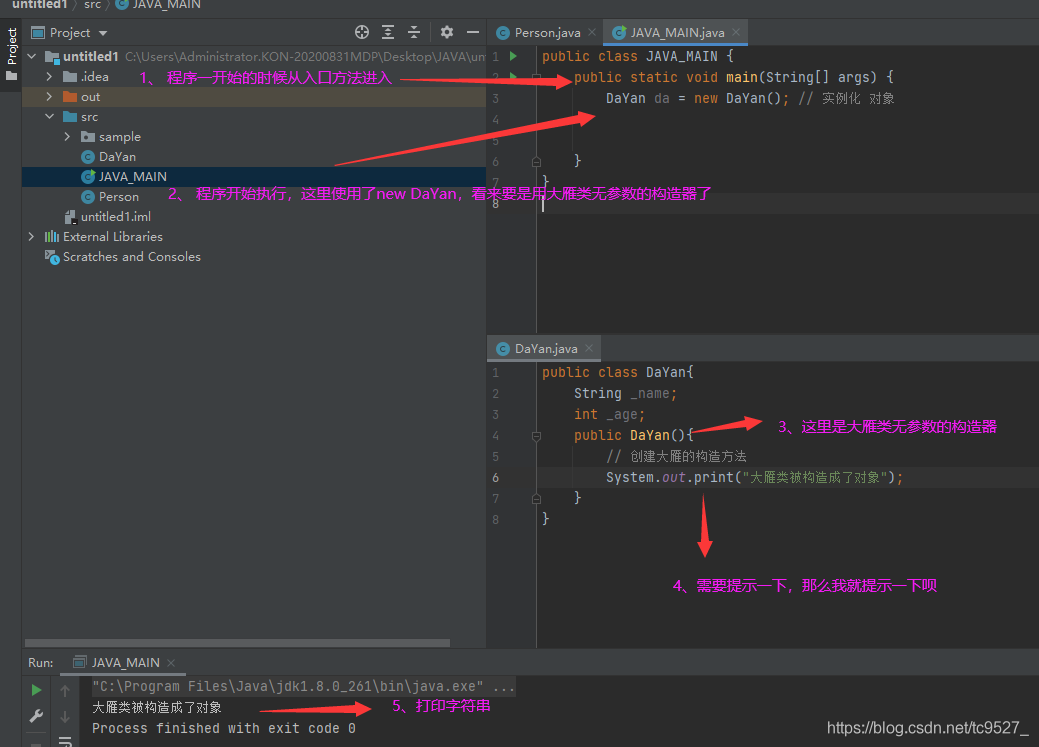Screen dimensions: 1039x747
Task: Close the JAVA_MAIN.java editor tab
Action: (736, 32)
